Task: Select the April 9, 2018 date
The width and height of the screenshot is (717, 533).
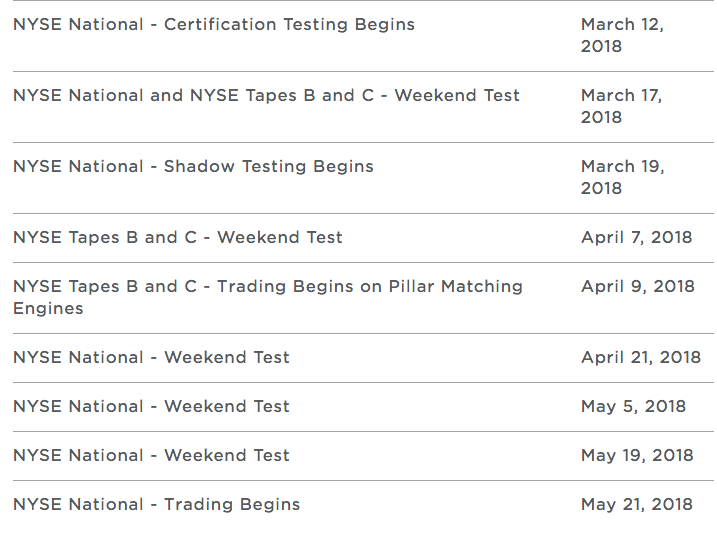Action: pyautogui.click(x=637, y=287)
